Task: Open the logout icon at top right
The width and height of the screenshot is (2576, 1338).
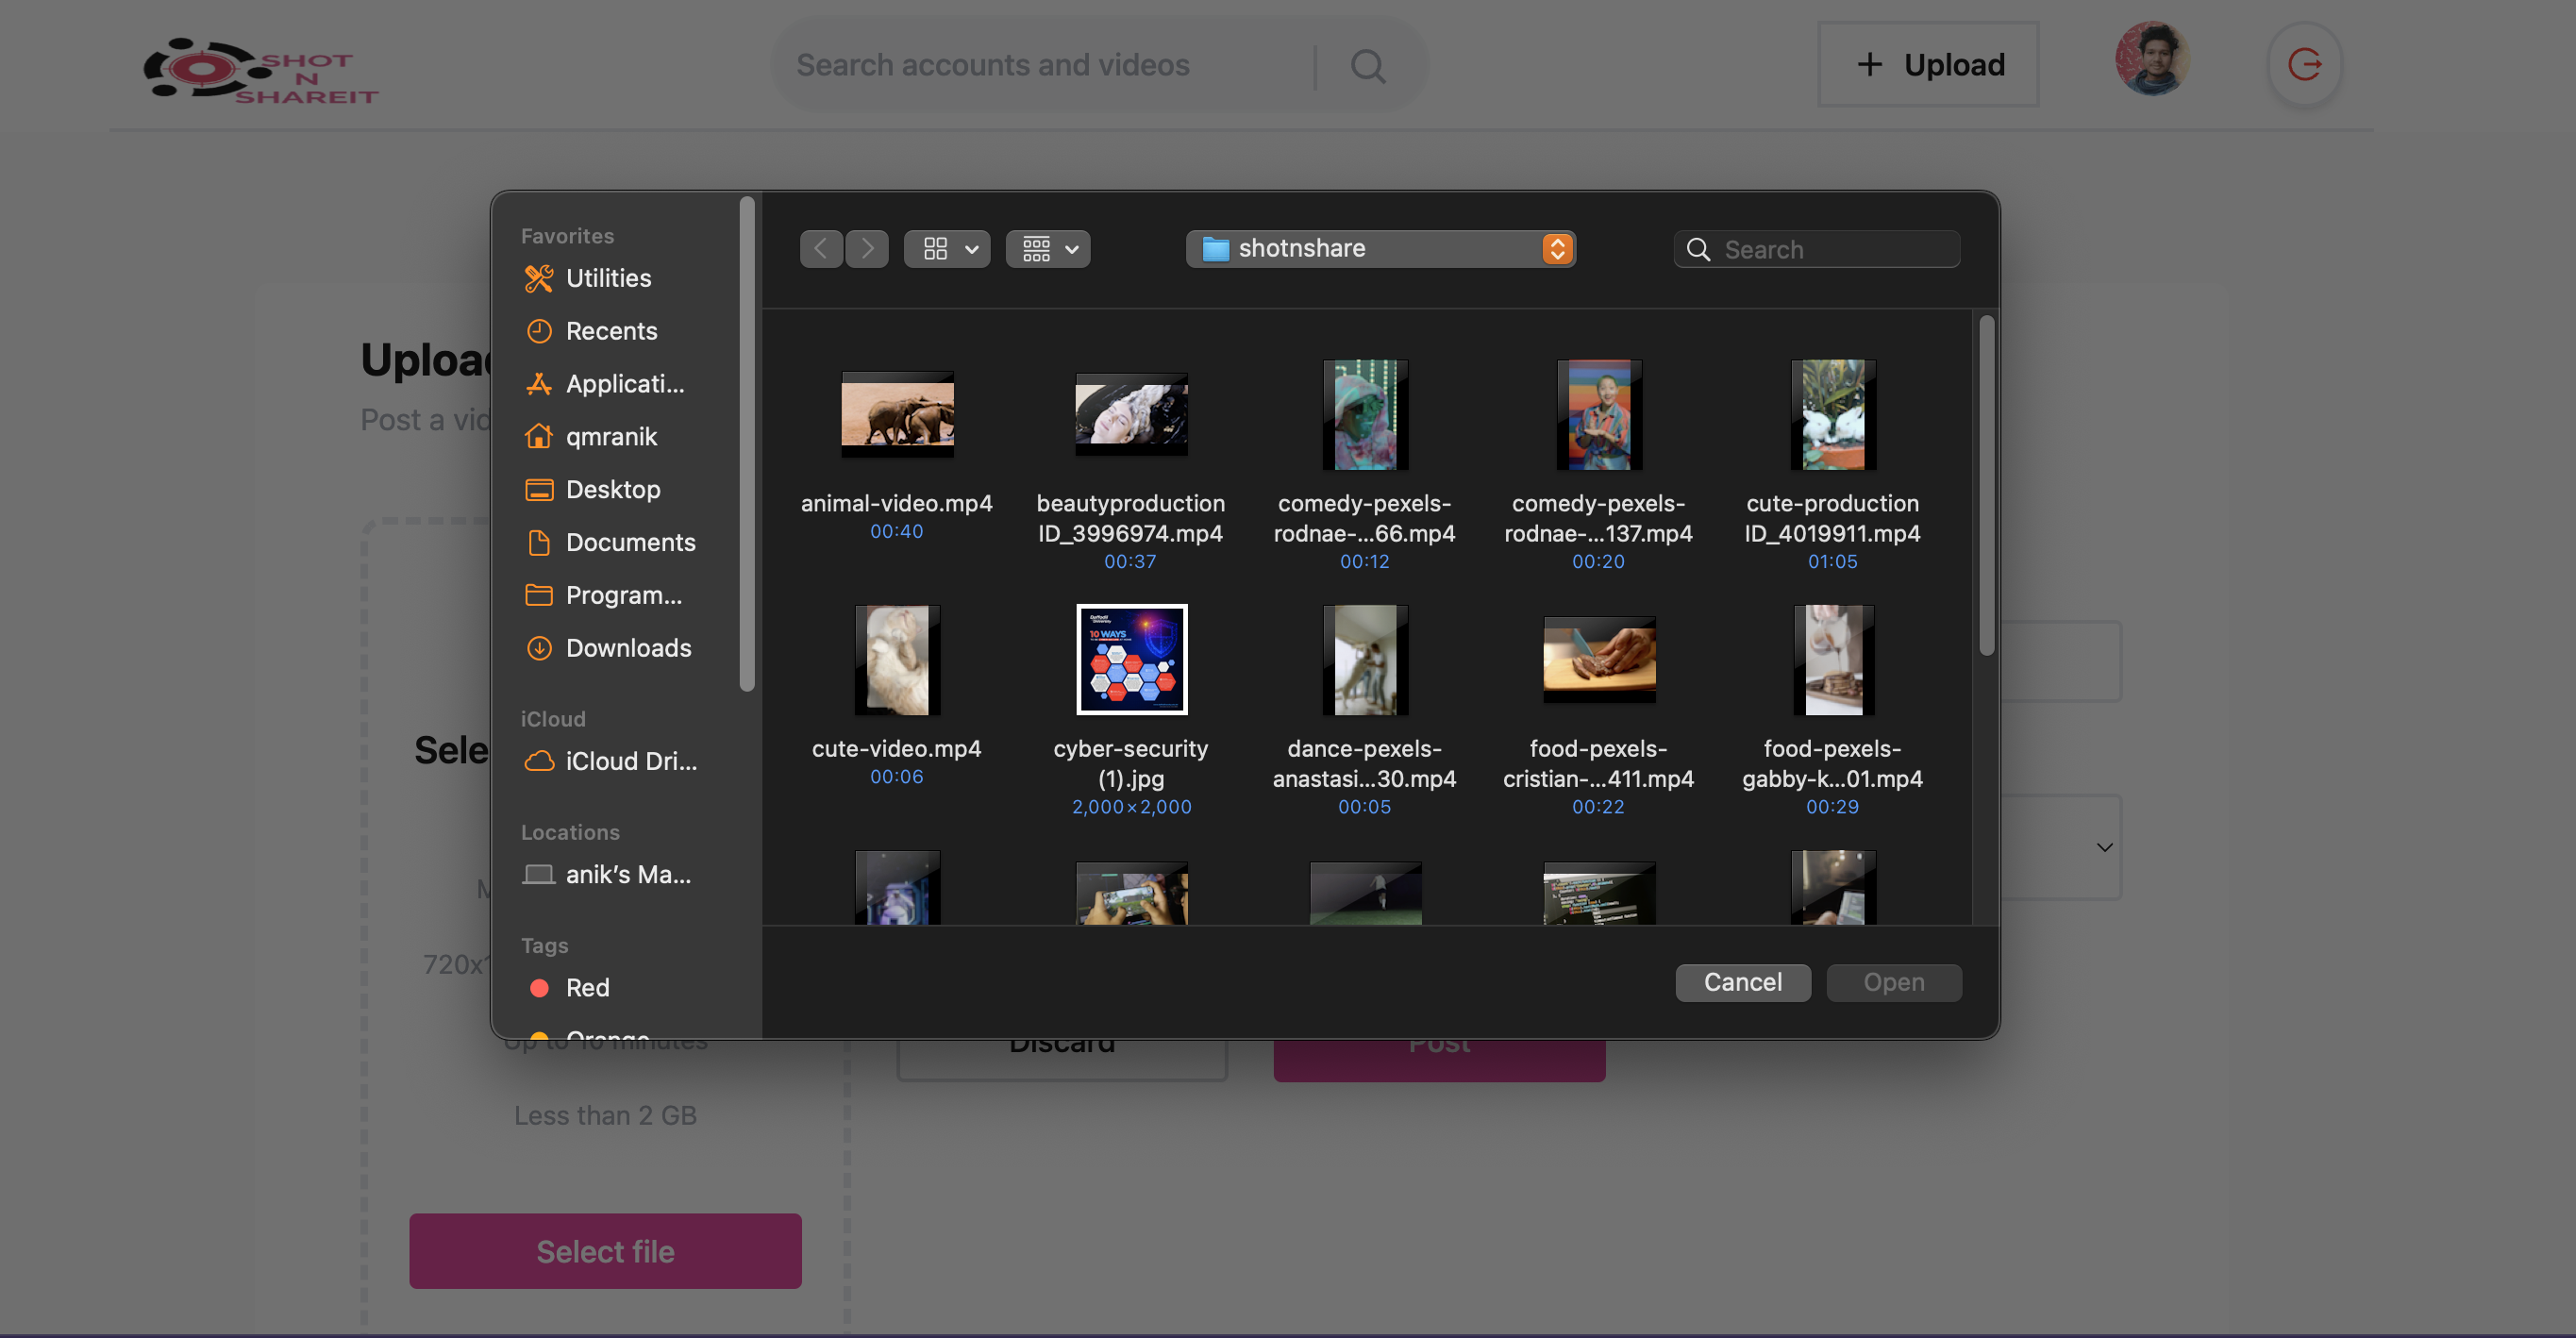Action: point(2305,64)
